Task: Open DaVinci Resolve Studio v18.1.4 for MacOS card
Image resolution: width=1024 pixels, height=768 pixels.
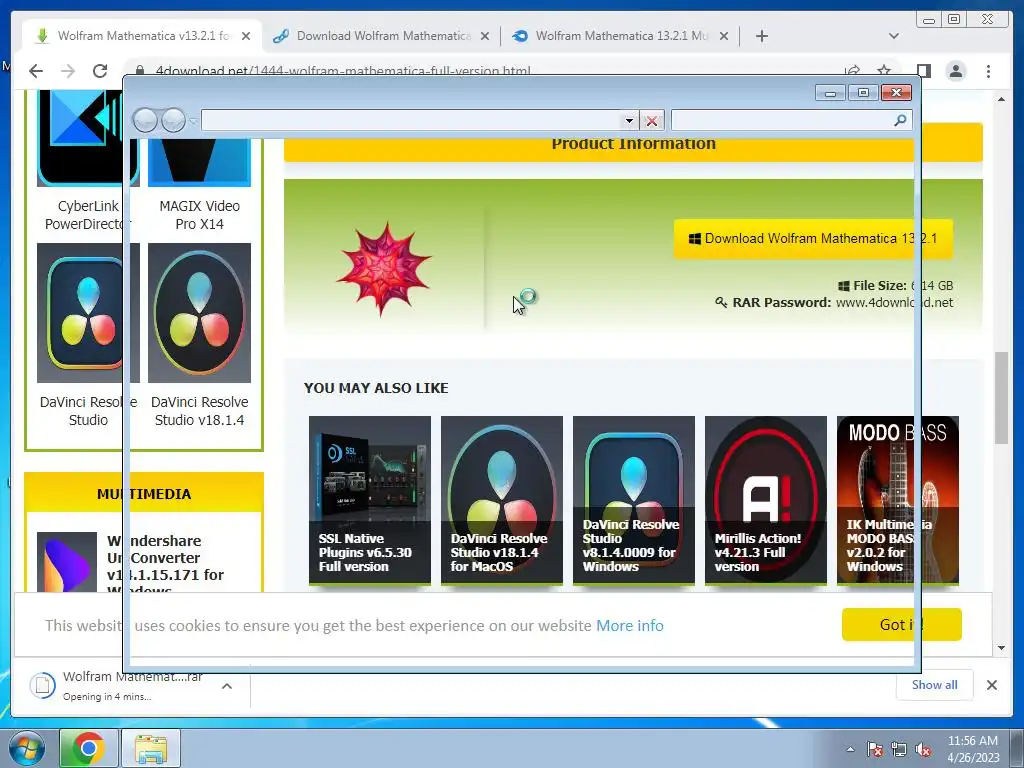Action: pos(502,500)
